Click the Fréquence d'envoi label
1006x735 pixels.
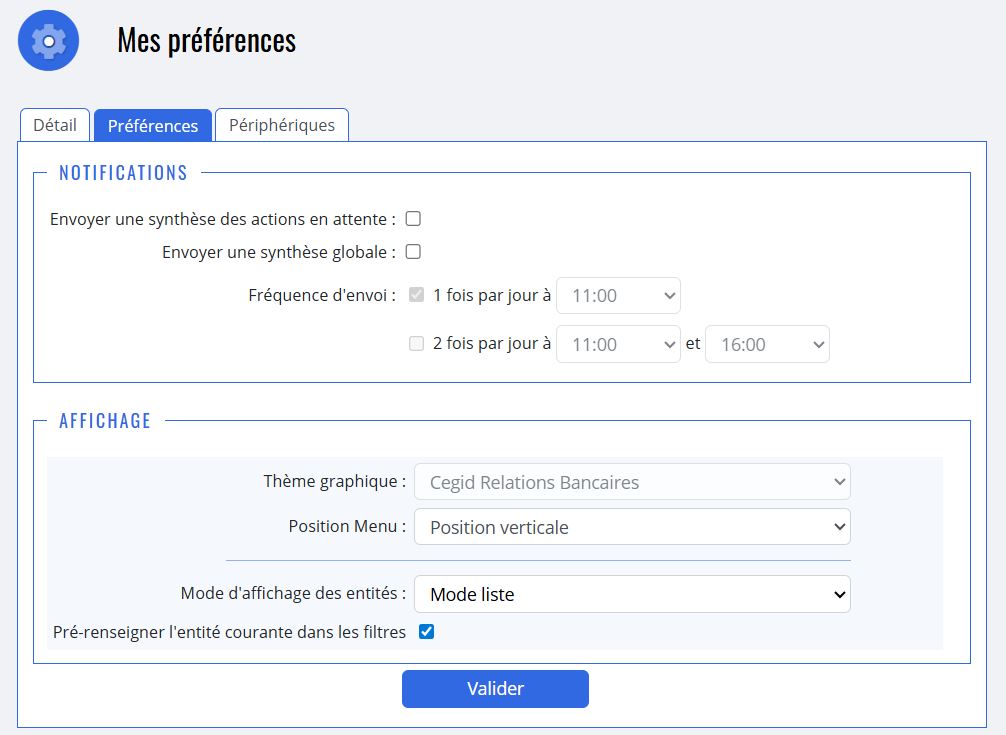(x=322, y=295)
